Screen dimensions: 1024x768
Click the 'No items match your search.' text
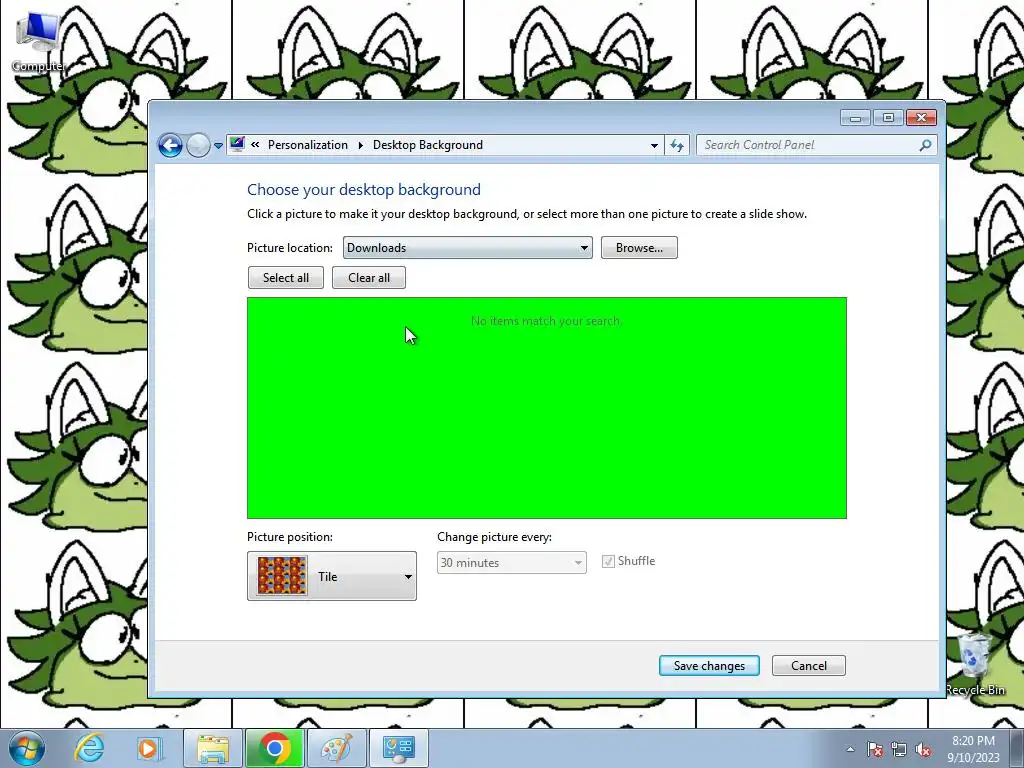(547, 321)
